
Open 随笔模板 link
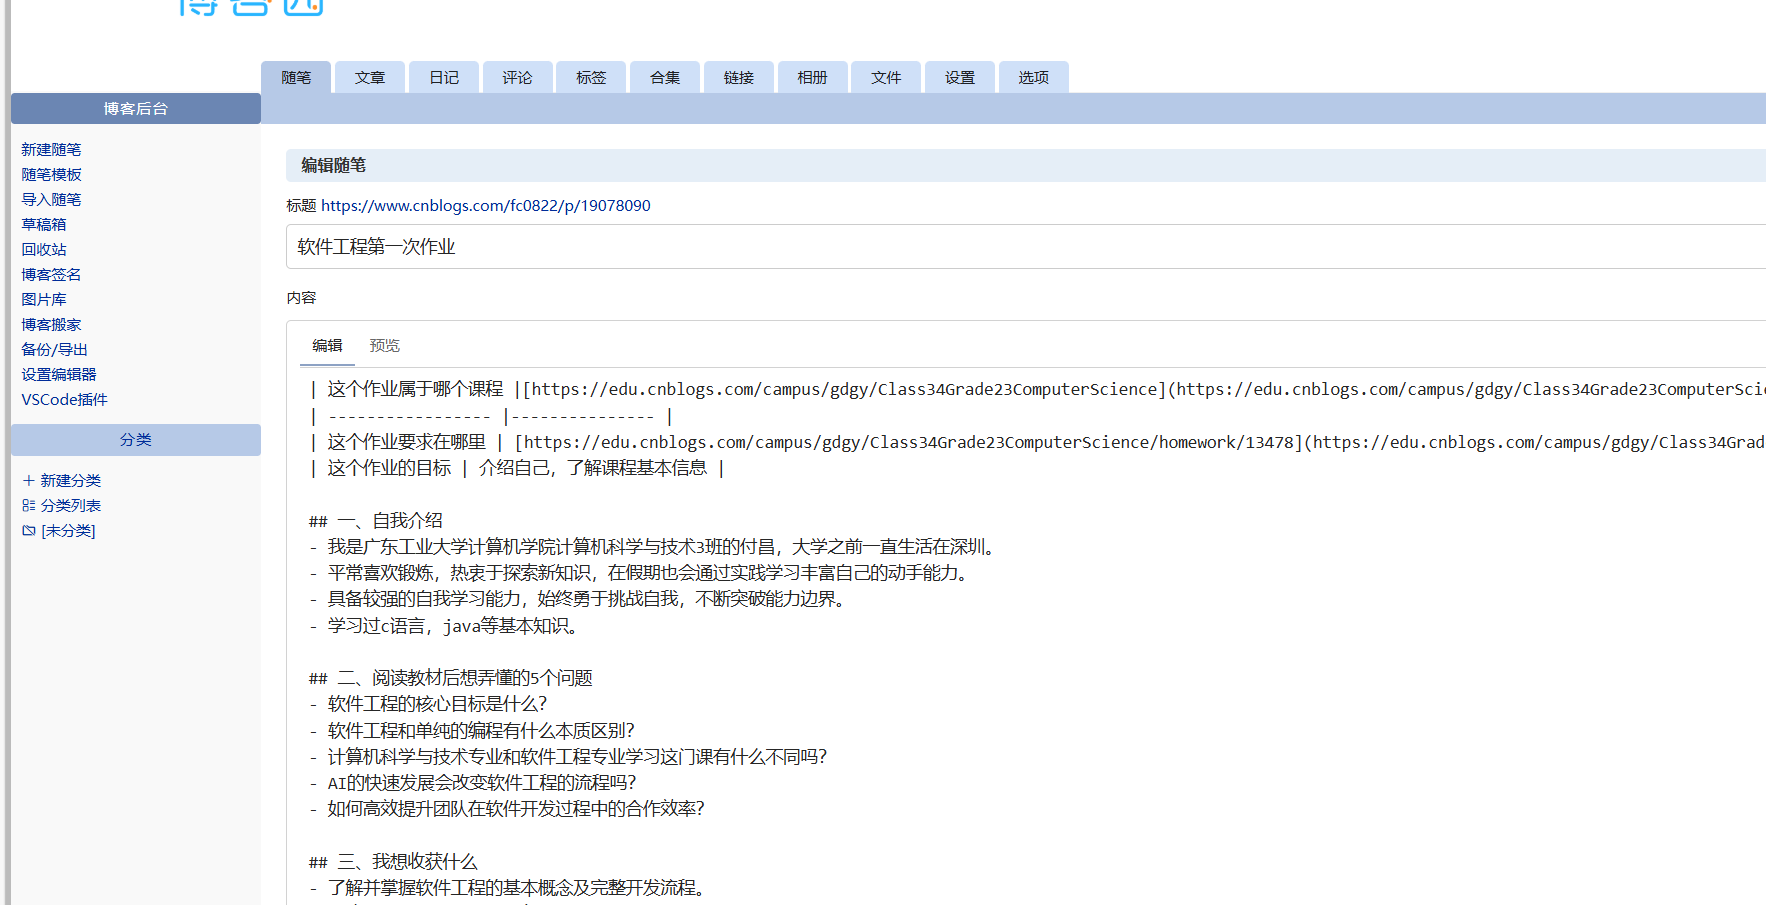(x=51, y=174)
